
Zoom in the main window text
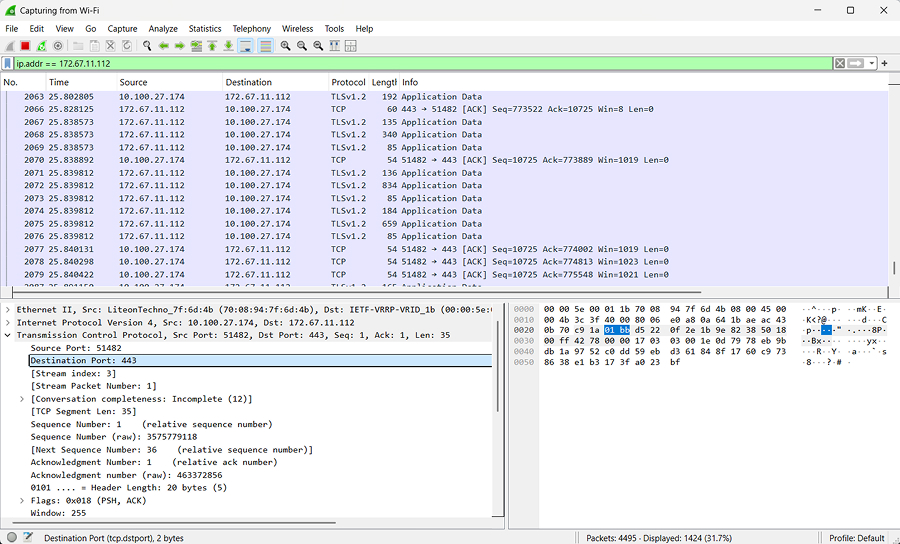coord(285,46)
